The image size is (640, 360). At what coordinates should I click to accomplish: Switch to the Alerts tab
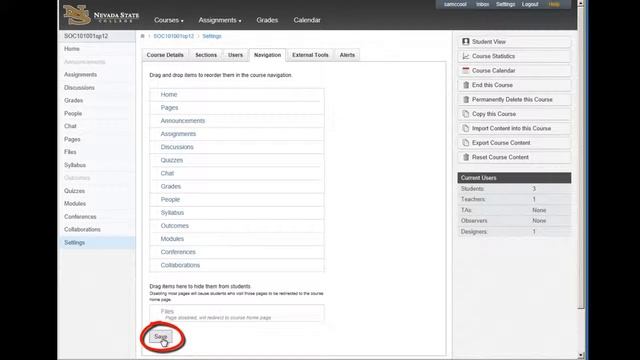coord(347,55)
